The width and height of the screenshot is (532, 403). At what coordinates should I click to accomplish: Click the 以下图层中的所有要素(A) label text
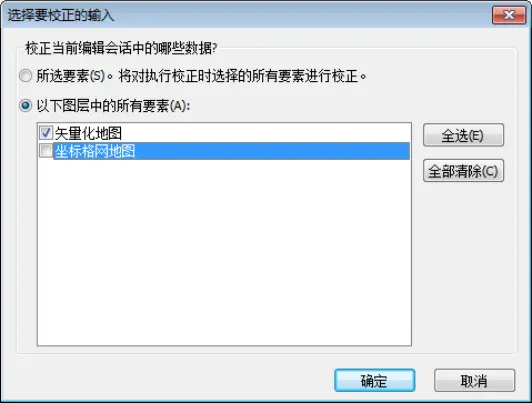[x=113, y=106]
